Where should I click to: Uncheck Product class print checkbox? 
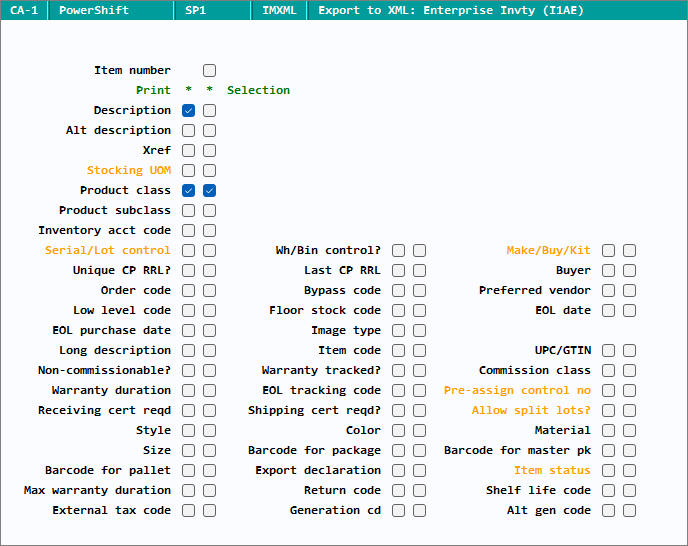coord(188,190)
